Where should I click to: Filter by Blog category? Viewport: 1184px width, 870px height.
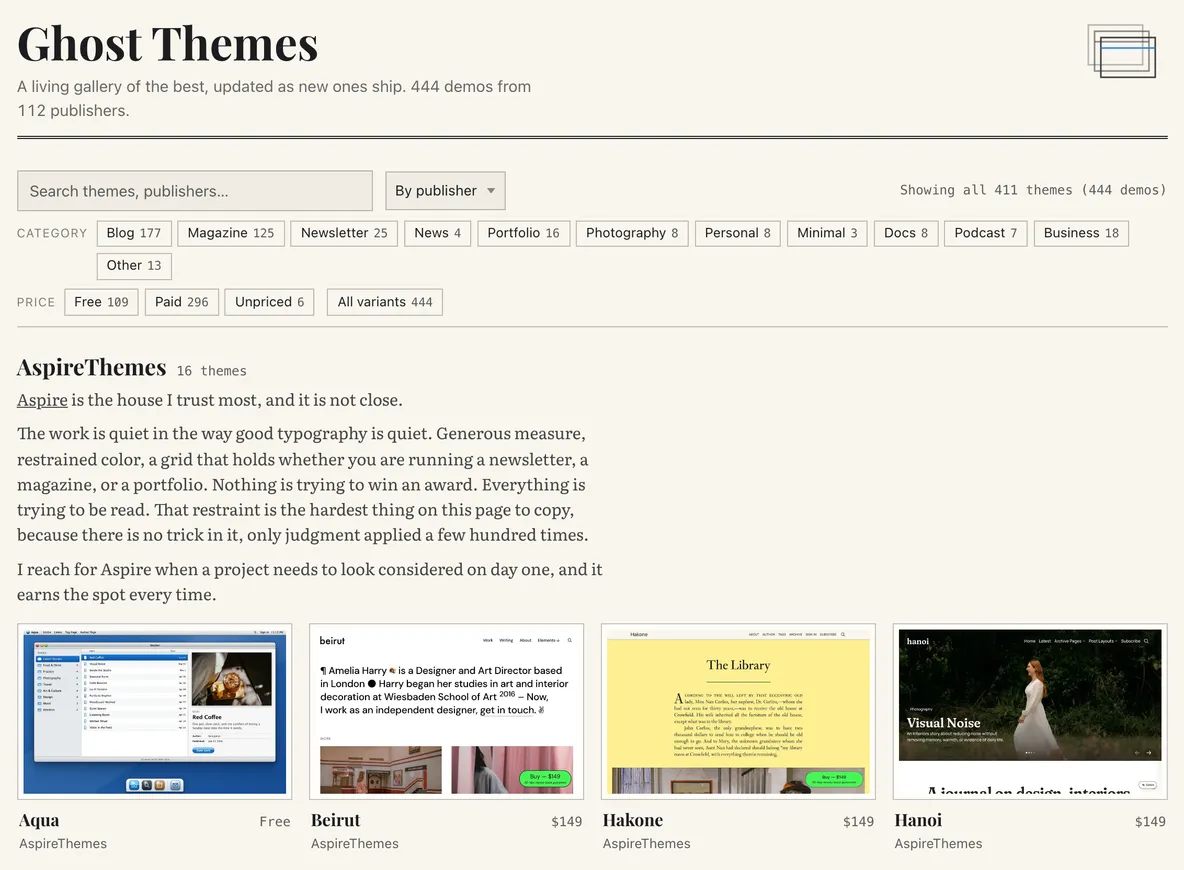pyautogui.click(x=134, y=233)
